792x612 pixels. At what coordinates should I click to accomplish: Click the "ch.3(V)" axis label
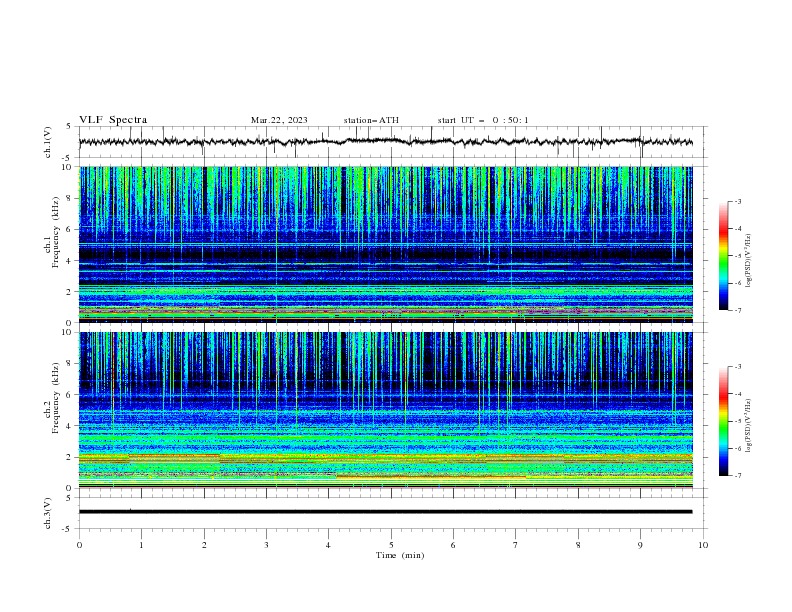pyautogui.click(x=48, y=513)
